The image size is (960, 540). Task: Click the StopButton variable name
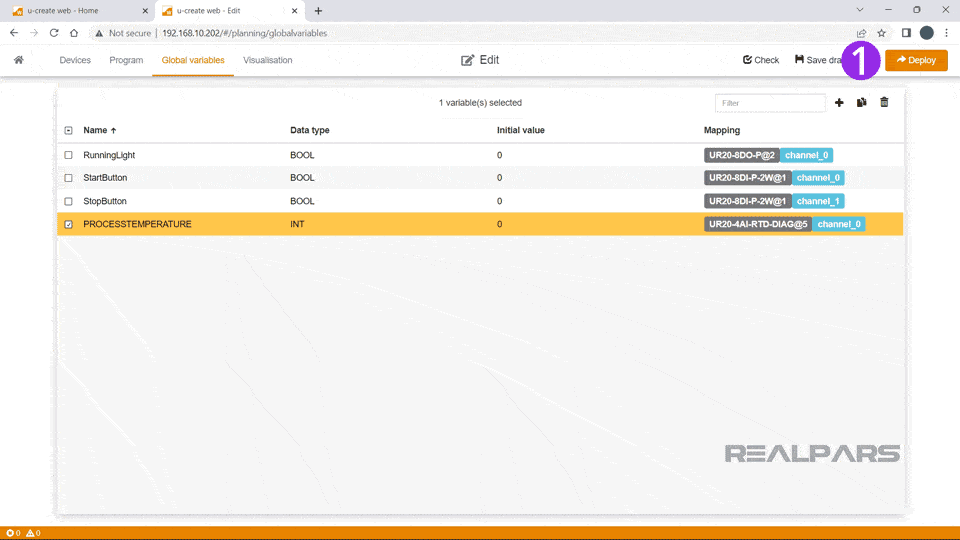coord(105,201)
